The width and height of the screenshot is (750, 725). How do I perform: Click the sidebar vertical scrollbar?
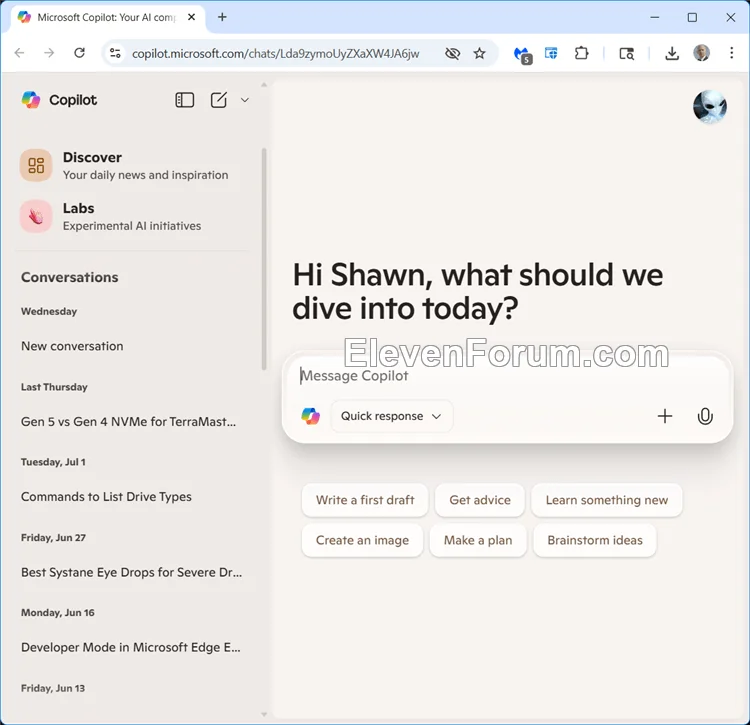[x=264, y=259]
